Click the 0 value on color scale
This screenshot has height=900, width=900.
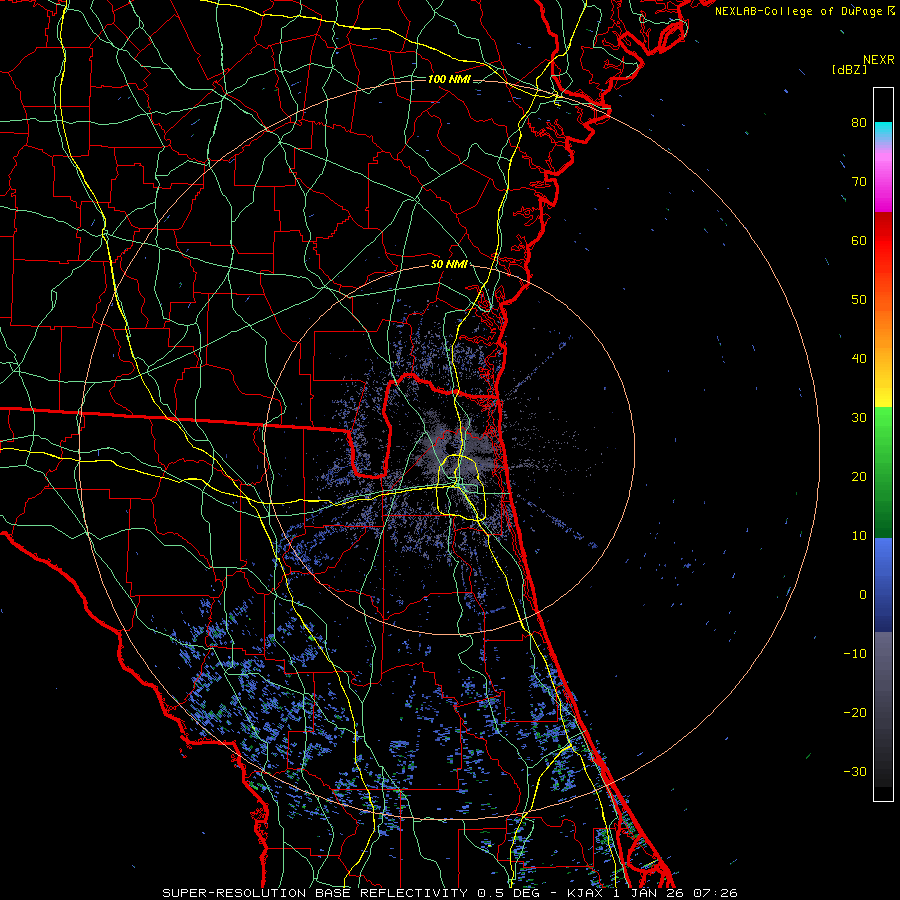[x=863, y=595]
